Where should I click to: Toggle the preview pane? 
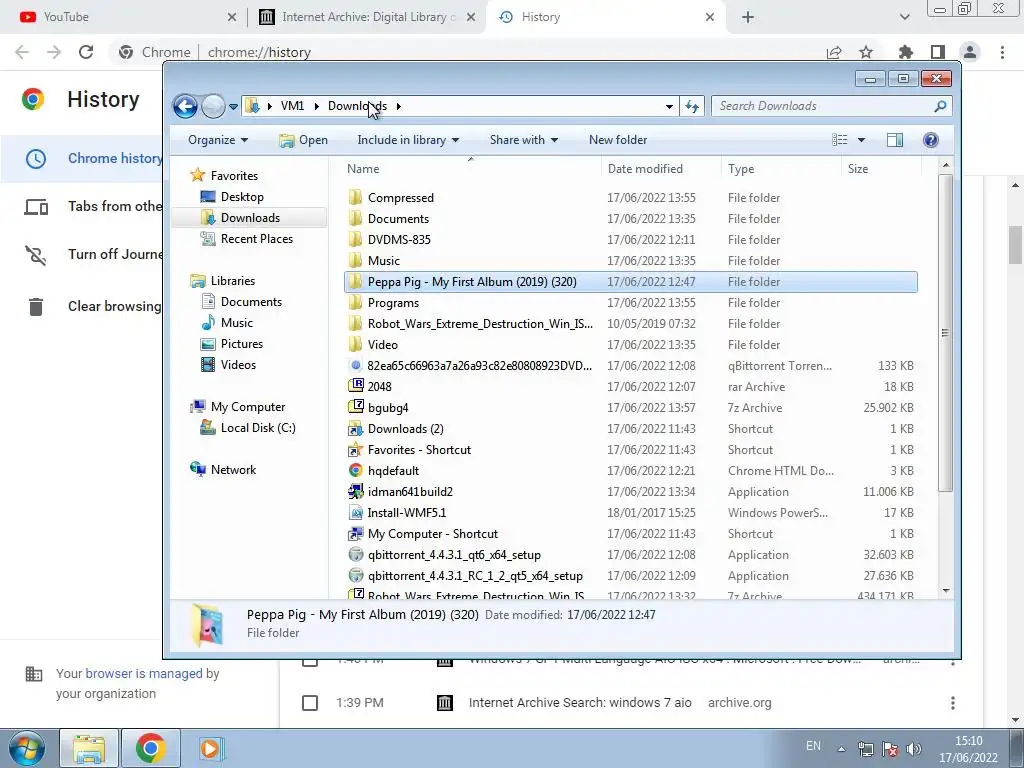pyautogui.click(x=895, y=140)
